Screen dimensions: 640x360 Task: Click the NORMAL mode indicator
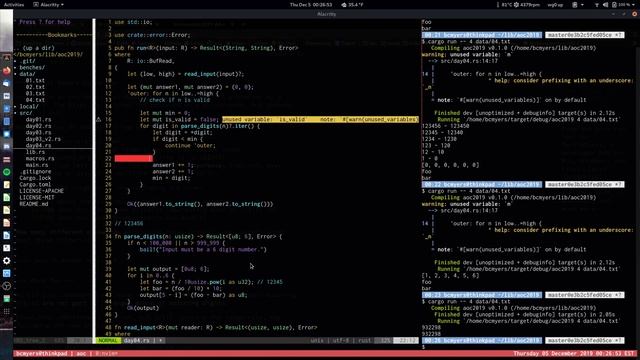coord(108,340)
